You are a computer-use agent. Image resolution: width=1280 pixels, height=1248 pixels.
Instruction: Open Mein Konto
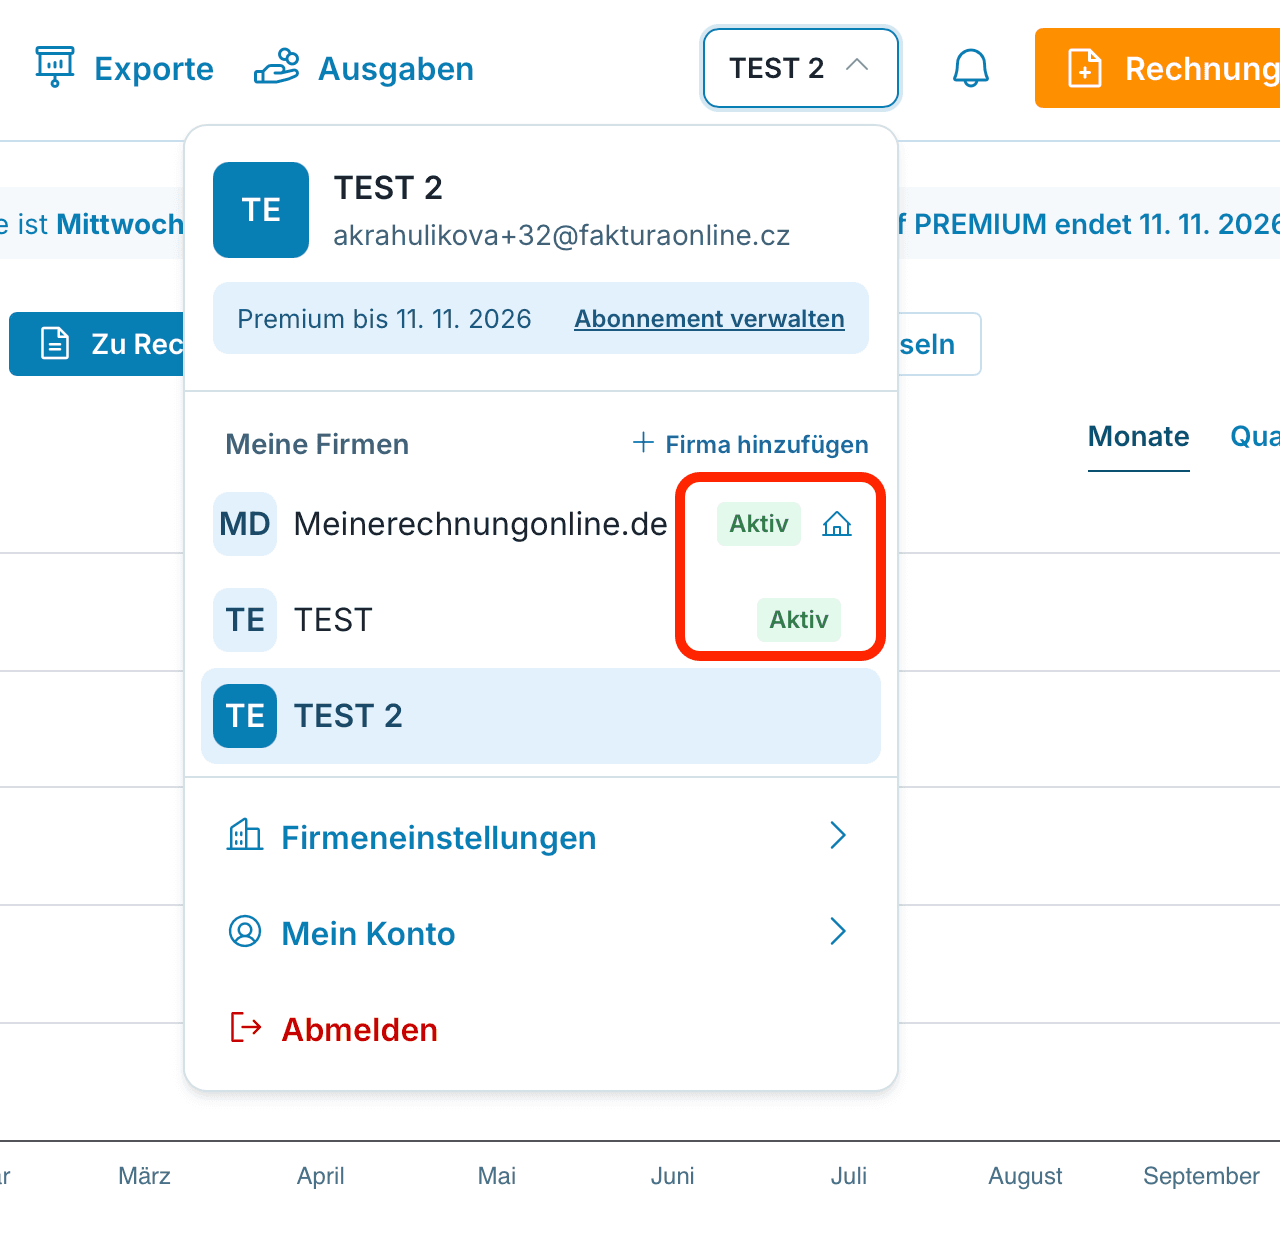pos(541,933)
